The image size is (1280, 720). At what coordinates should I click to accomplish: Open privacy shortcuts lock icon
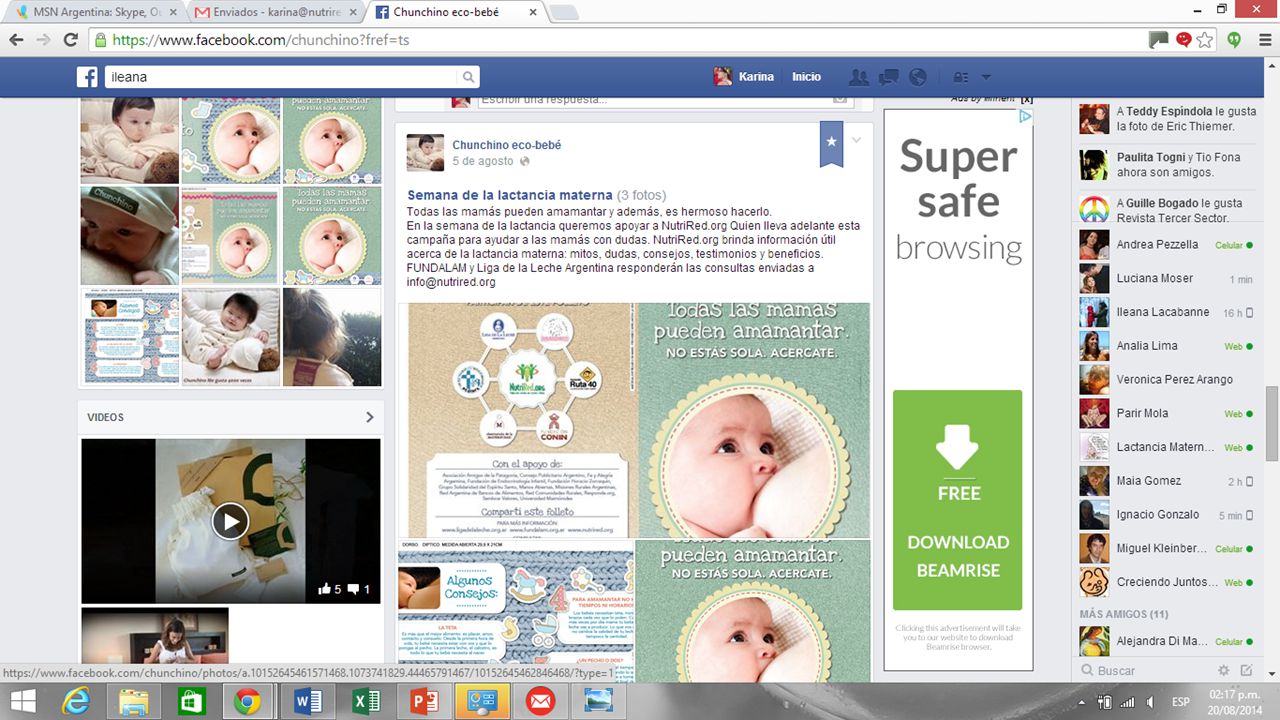coord(961,77)
